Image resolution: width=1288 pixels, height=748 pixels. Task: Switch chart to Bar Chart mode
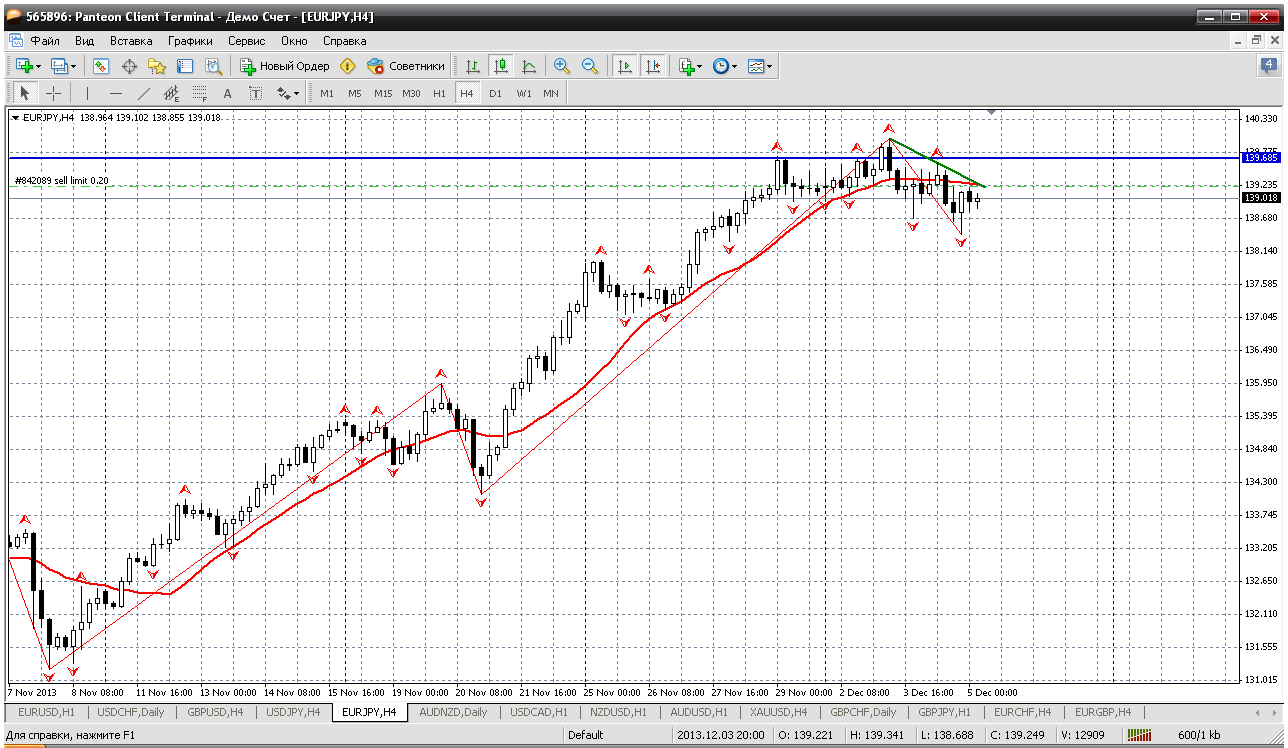(x=473, y=66)
